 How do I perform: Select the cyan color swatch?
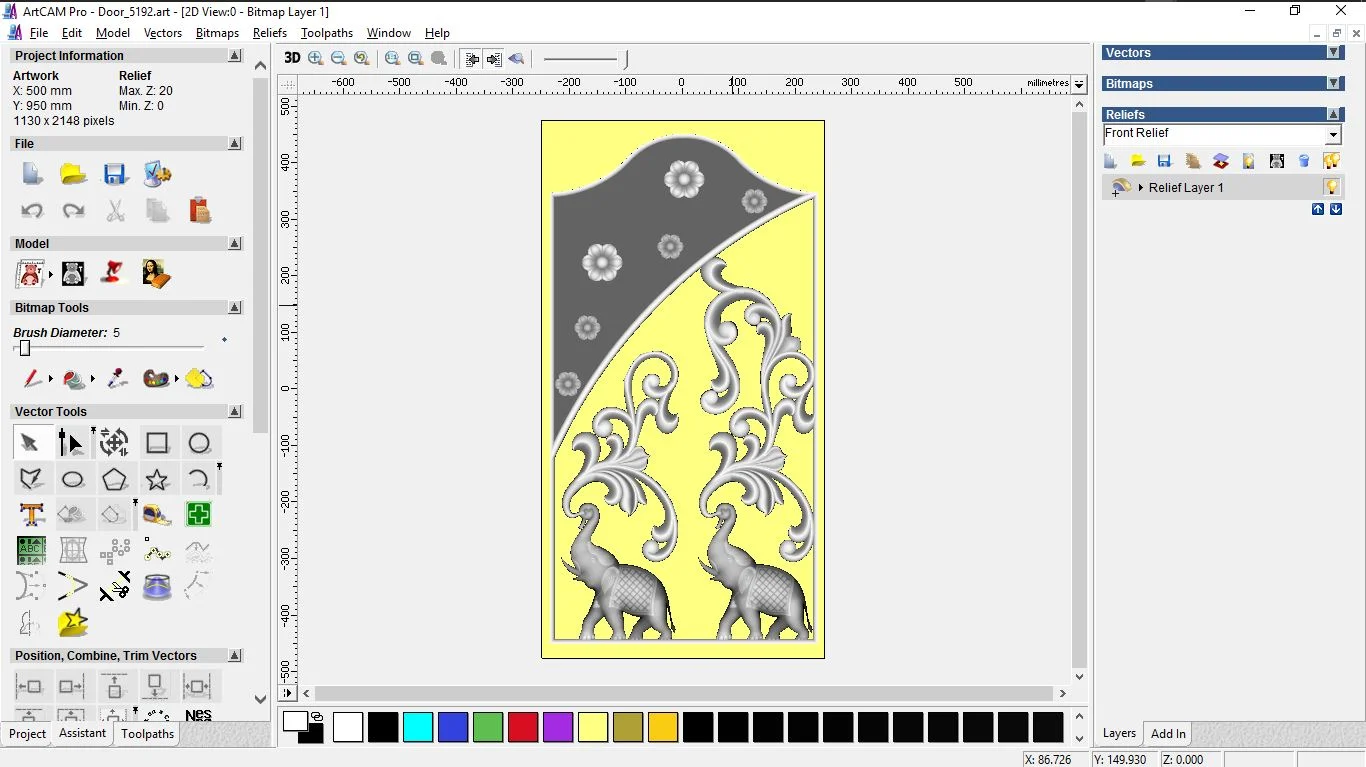coord(418,727)
